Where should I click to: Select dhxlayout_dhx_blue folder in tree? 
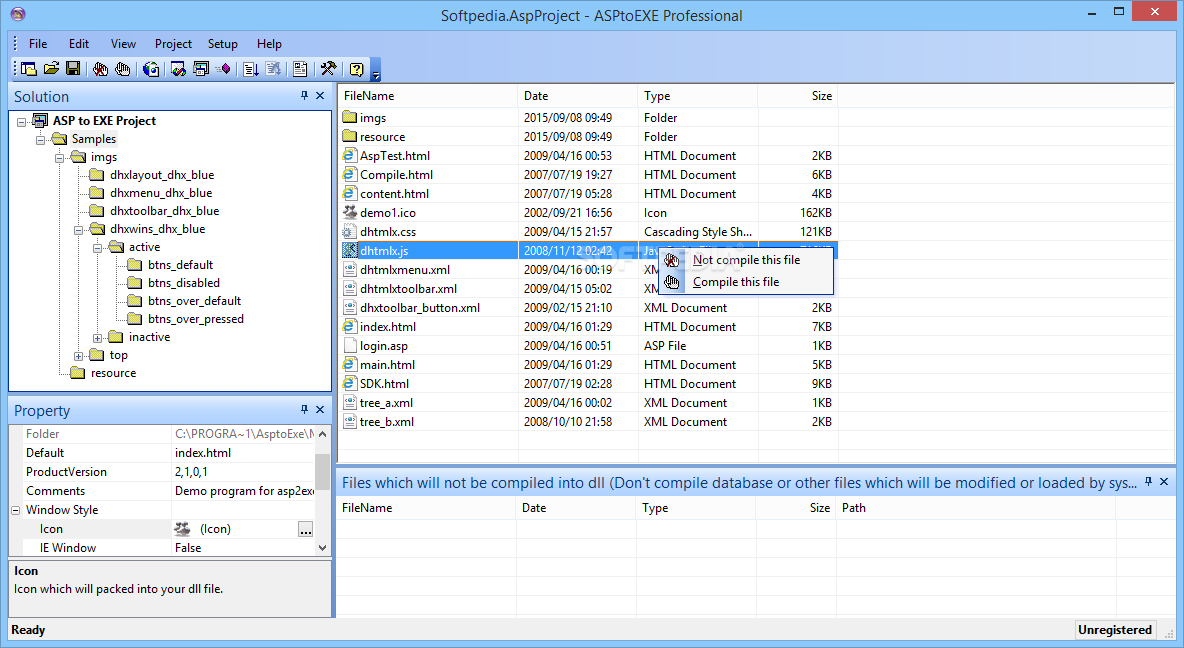(162, 174)
